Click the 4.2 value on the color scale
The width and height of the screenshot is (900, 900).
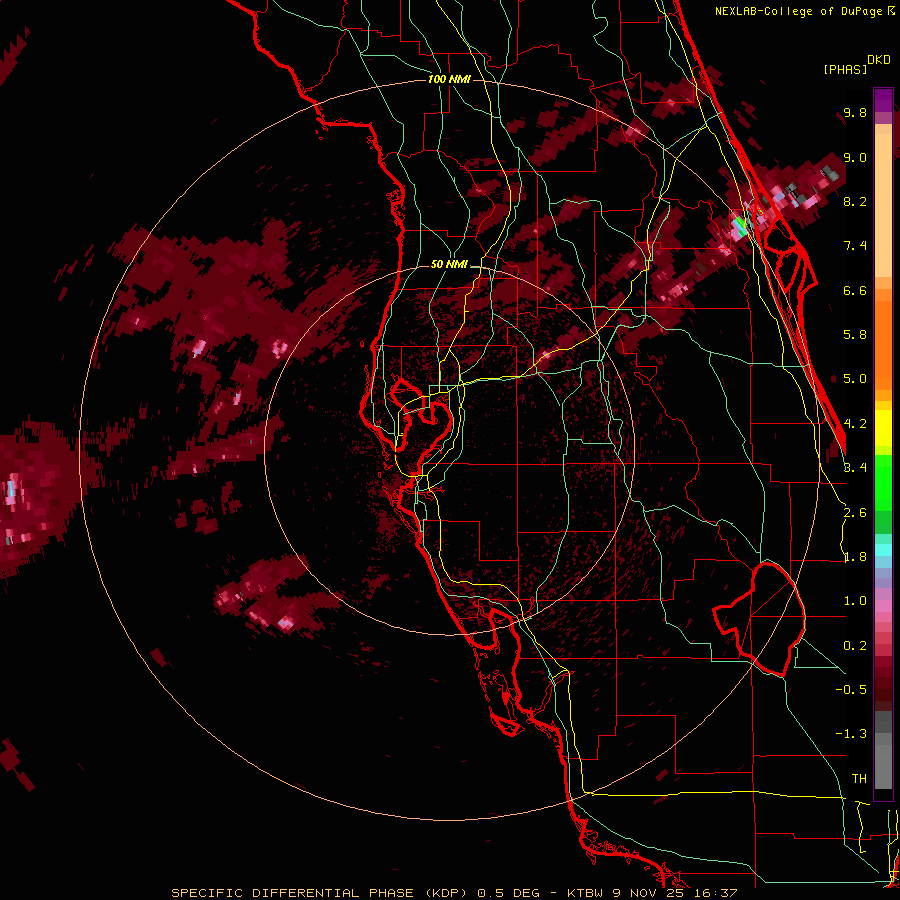855,424
